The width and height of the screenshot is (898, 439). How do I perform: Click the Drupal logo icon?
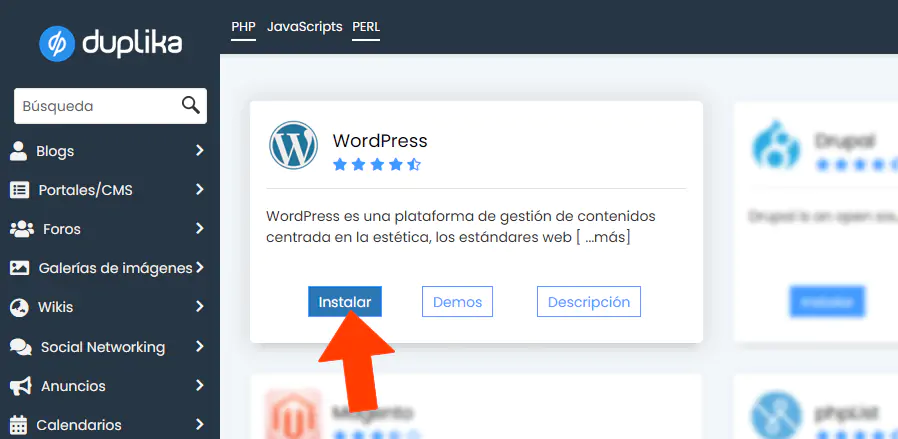(775, 145)
